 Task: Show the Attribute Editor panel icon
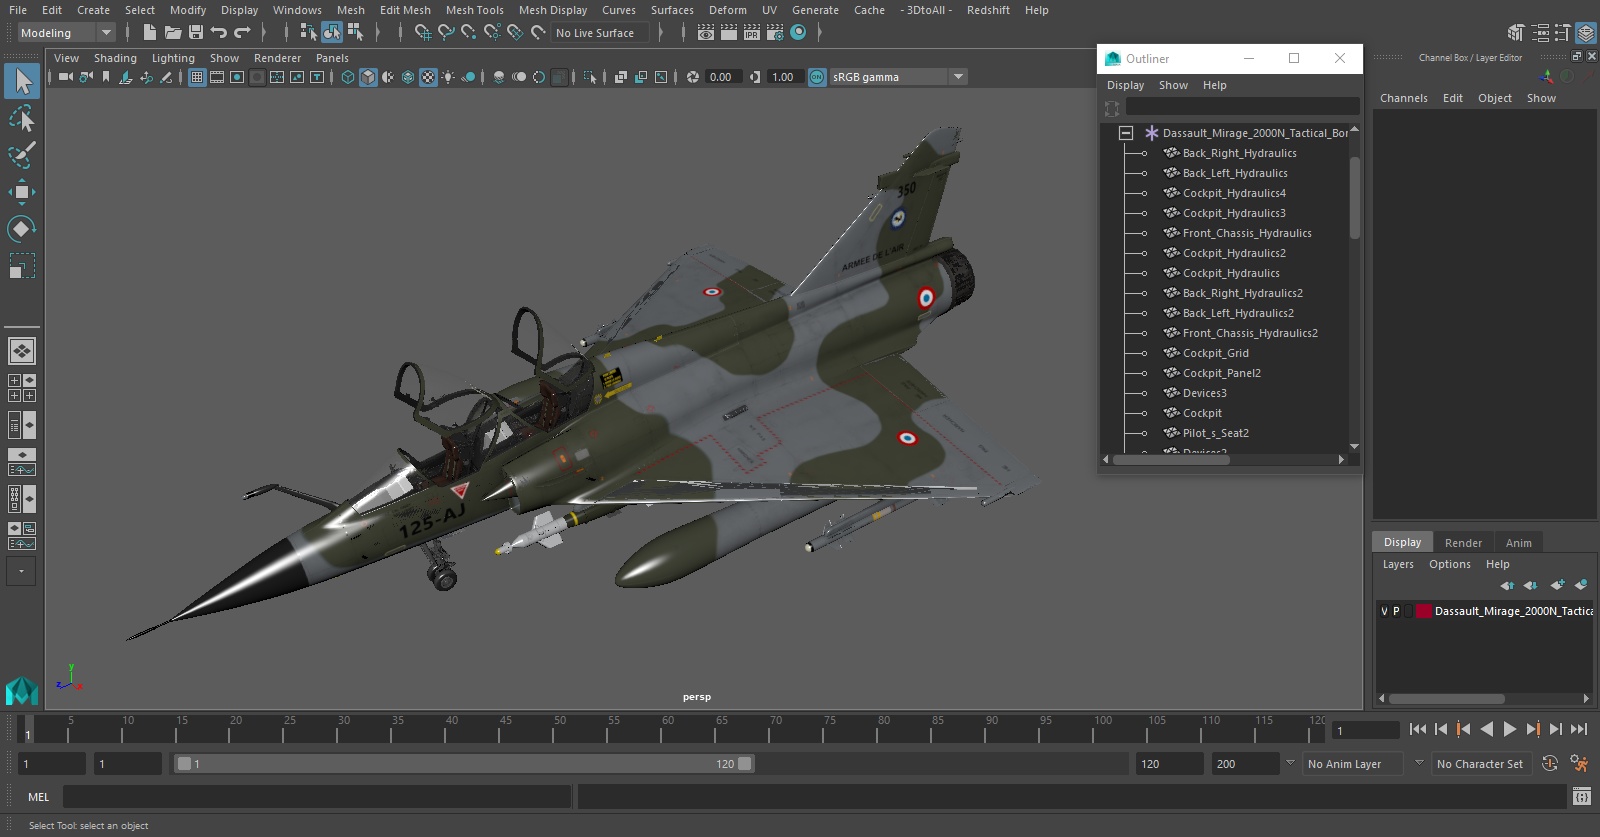click(1540, 33)
